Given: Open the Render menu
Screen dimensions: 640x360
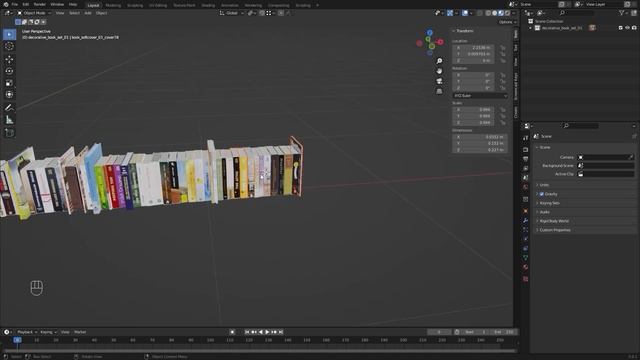Looking at the screenshot, I should pyautogui.click(x=40, y=4).
